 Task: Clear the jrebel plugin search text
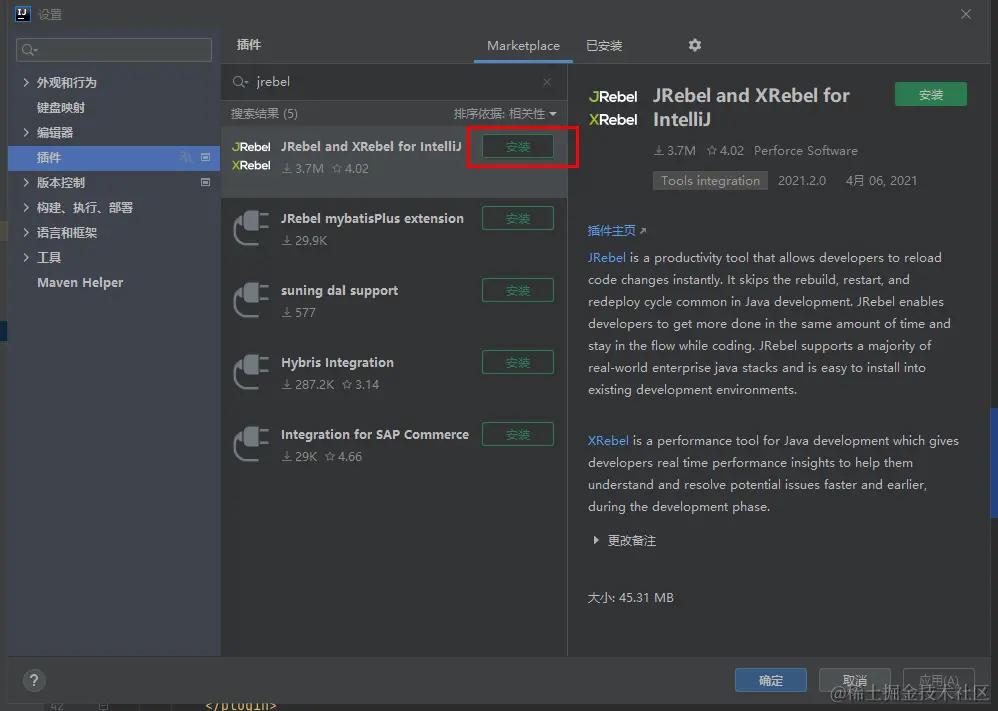click(x=547, y=82)
